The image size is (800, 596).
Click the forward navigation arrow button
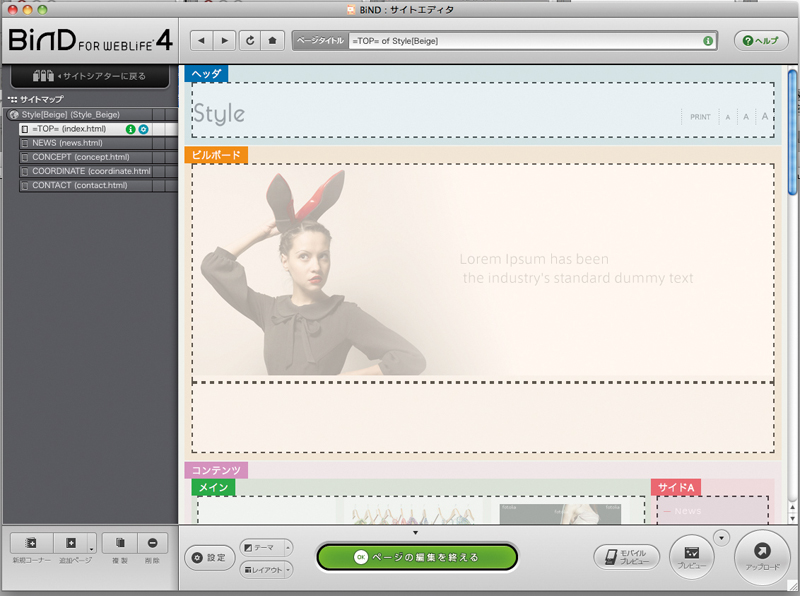[x=225, y=41]
